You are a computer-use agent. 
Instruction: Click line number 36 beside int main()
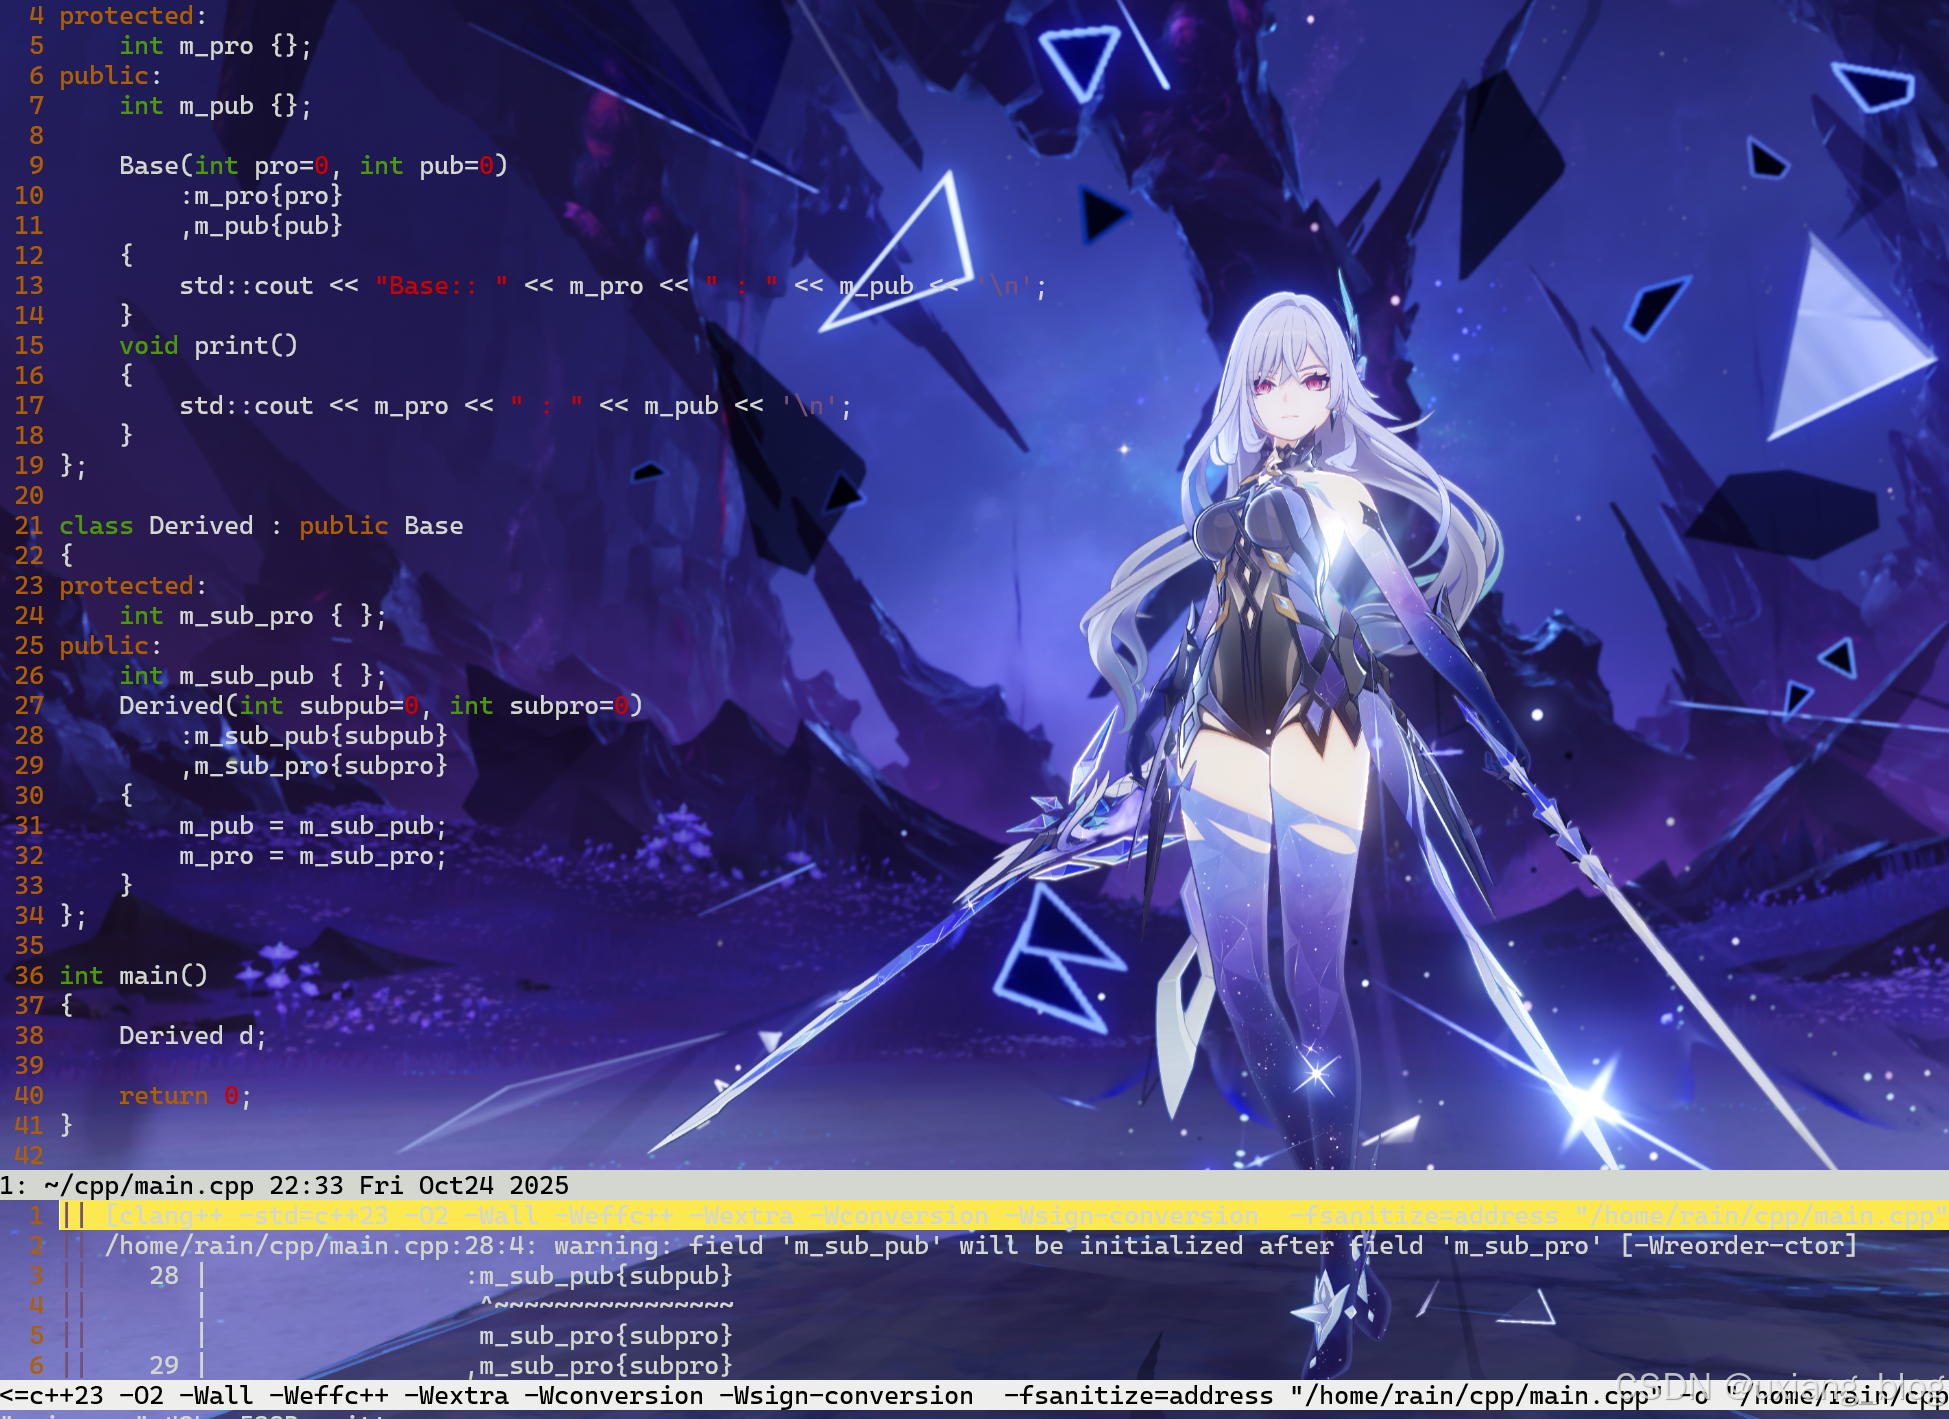pos(29,976)
